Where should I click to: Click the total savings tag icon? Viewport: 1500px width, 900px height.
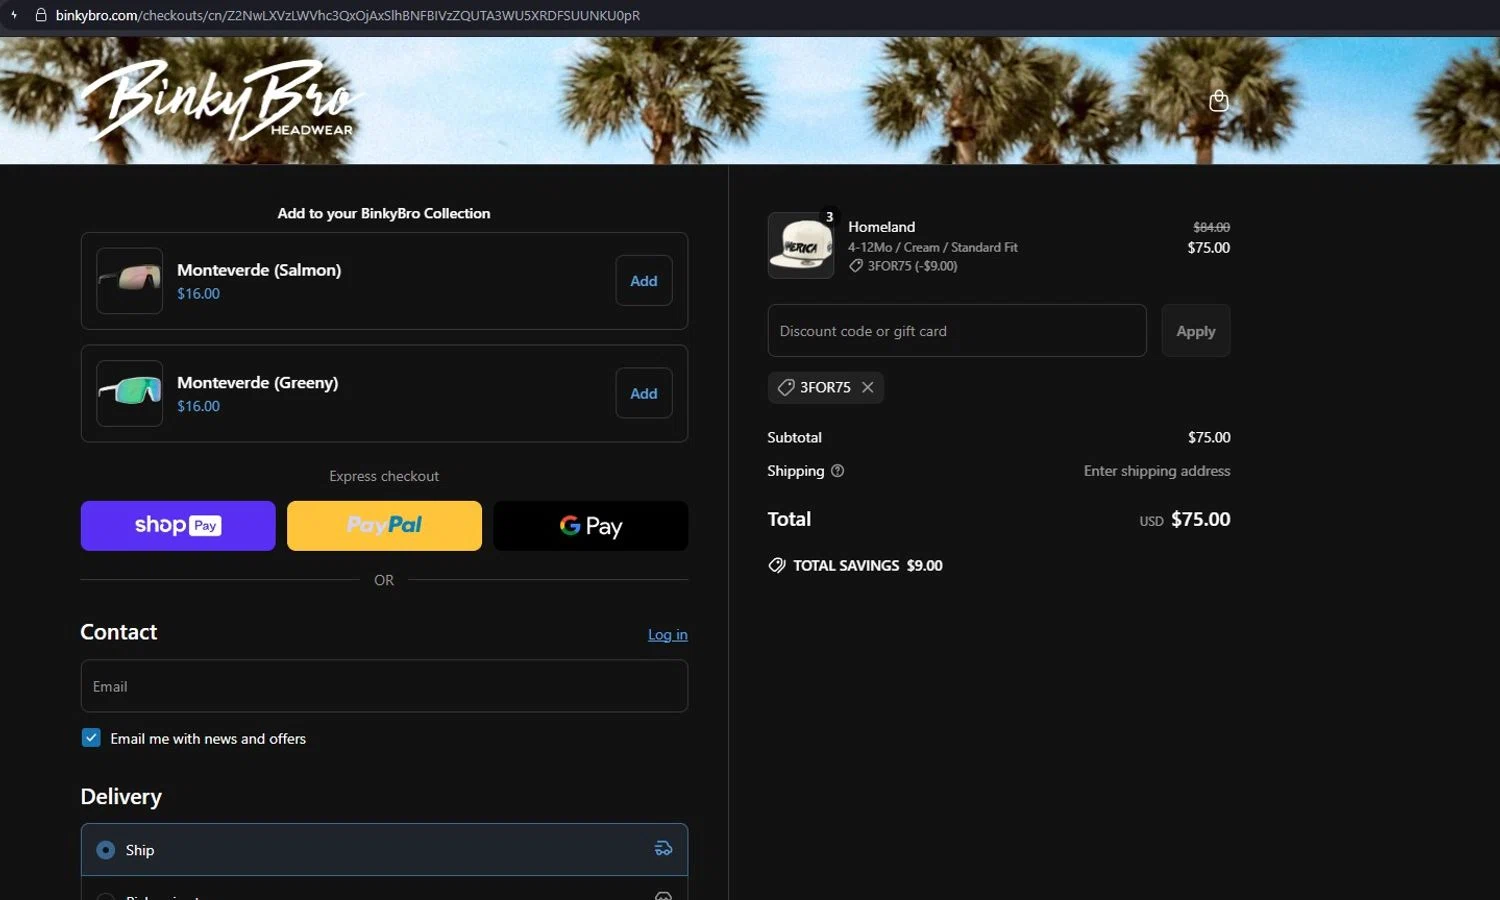click(777, 565)
